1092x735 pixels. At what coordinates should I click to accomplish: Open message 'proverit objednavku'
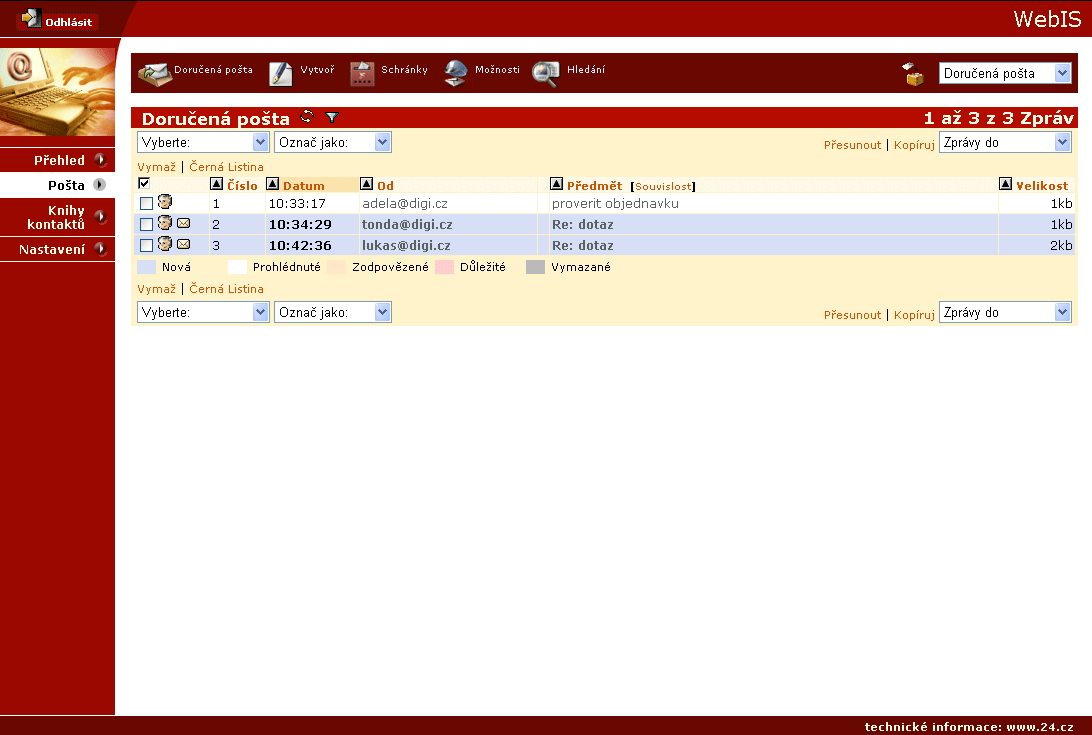point(615,203)
